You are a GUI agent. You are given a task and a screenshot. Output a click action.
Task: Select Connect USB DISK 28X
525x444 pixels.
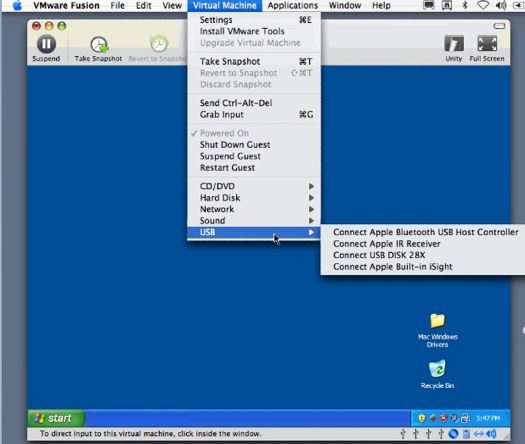pyautogui.click(x=423, y=255)
